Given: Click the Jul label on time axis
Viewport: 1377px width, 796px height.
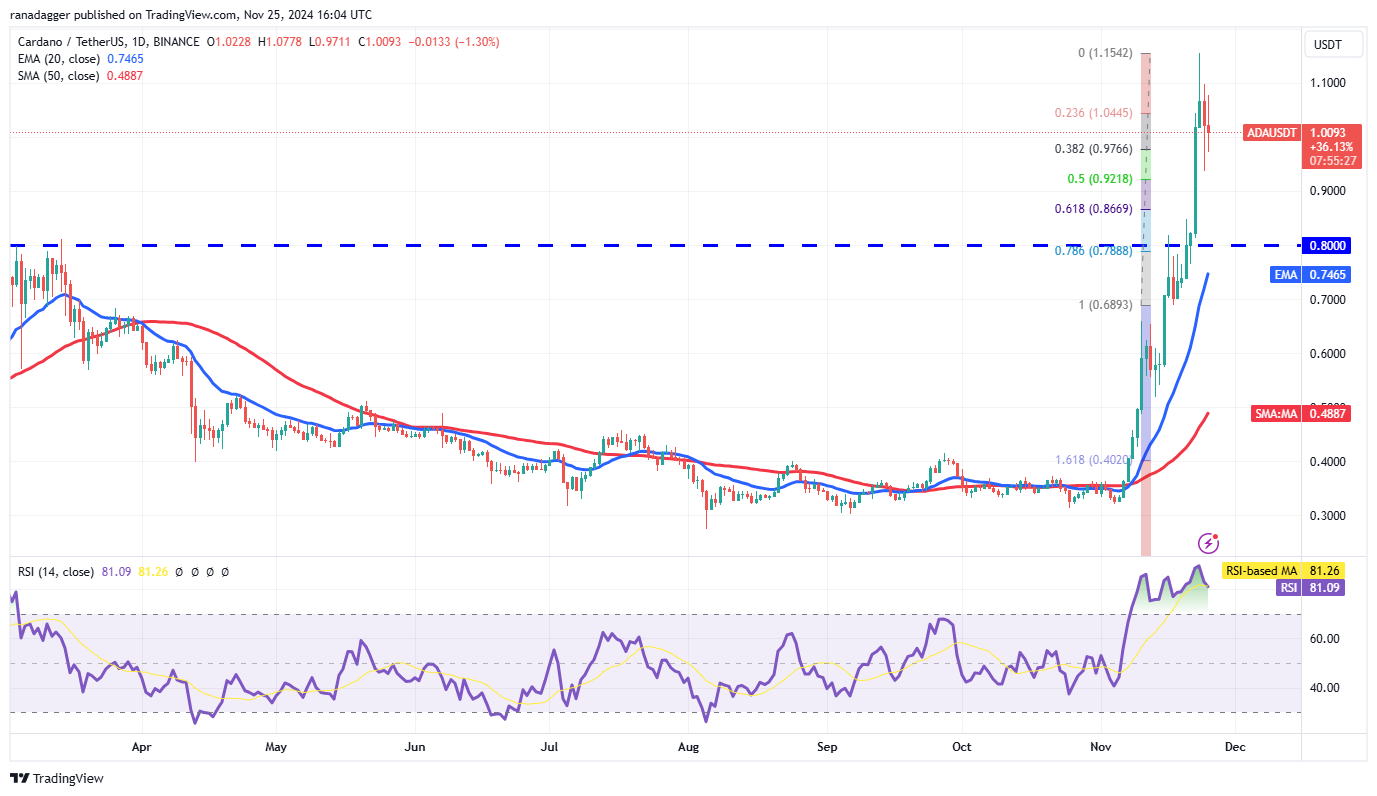Looking at the screenshot, I should pos(549,746).
